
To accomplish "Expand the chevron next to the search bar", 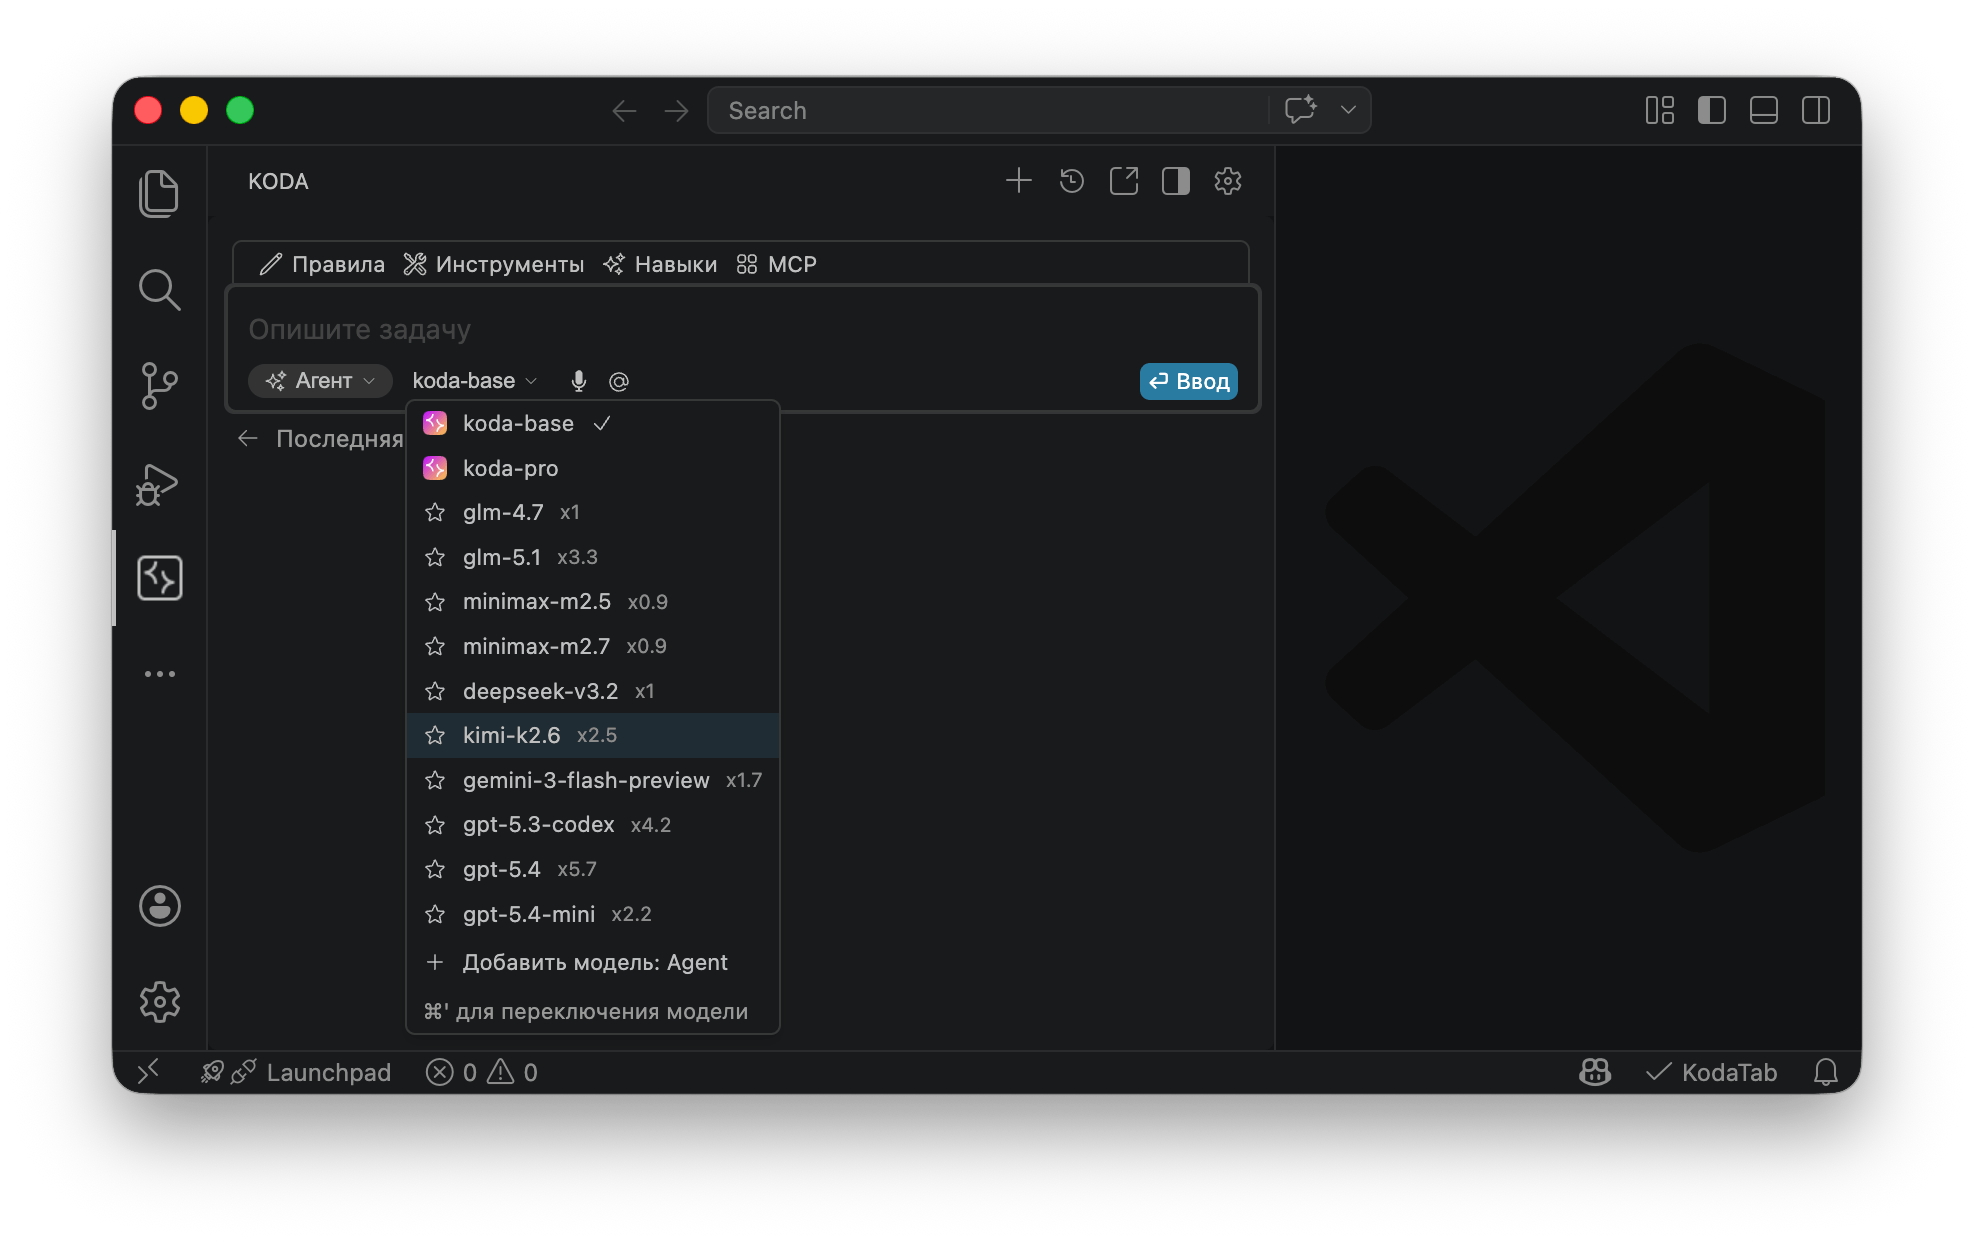I will pyautogui.click(x=1348, y=110).
